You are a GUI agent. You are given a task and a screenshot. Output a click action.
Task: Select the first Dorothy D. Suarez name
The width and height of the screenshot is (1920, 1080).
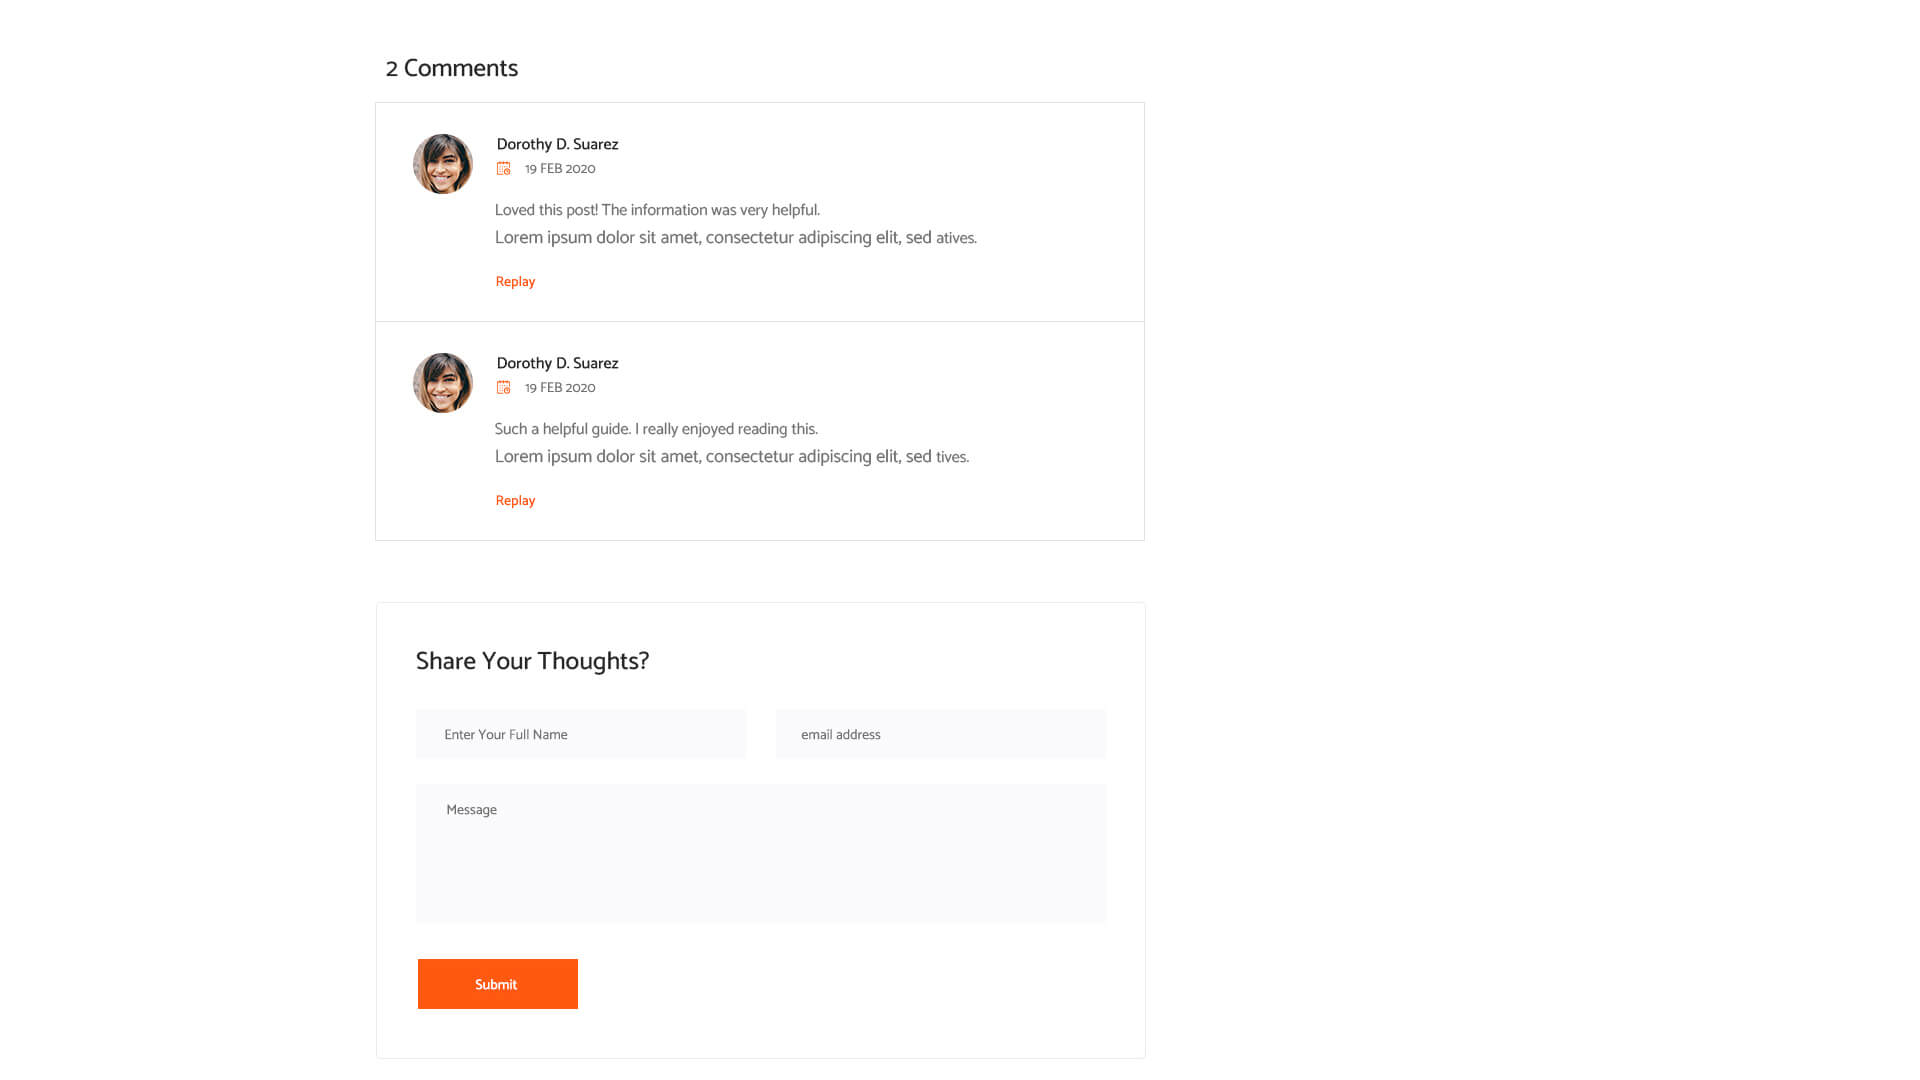coord(557,145)
